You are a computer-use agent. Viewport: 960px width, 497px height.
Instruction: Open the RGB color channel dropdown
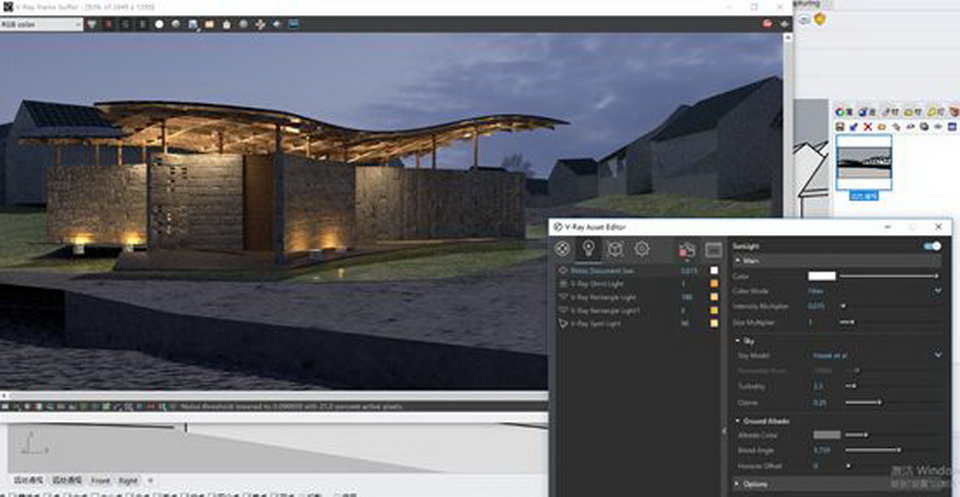42,24
